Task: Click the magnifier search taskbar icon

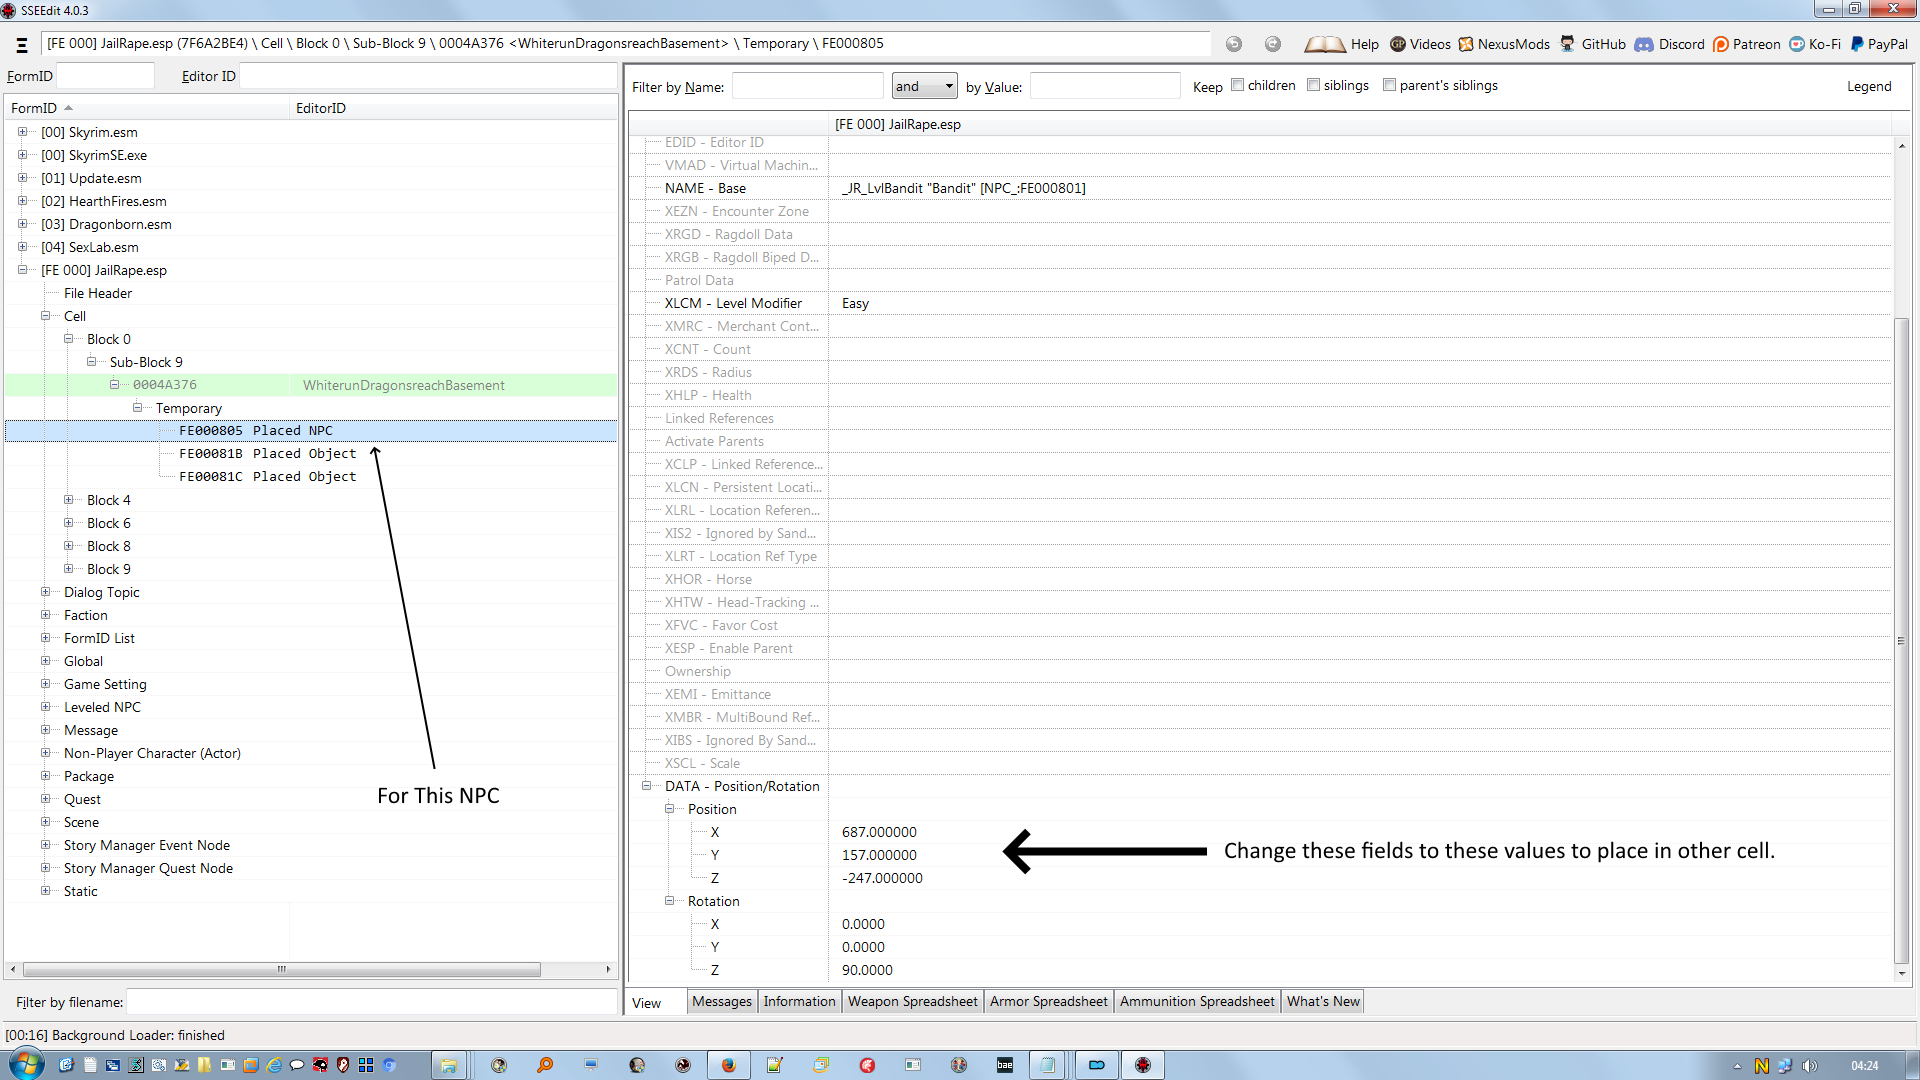Action: point(545,1065)
